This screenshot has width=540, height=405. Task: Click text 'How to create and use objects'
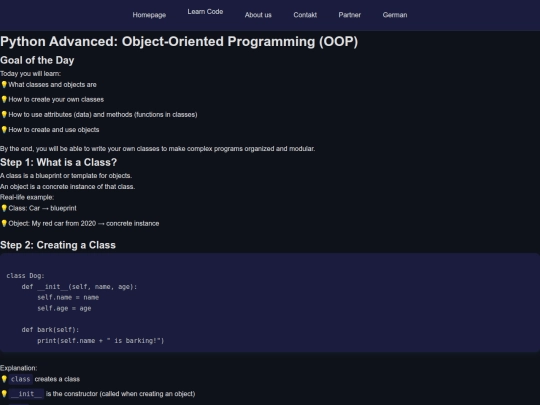click(x=54, y=130)
